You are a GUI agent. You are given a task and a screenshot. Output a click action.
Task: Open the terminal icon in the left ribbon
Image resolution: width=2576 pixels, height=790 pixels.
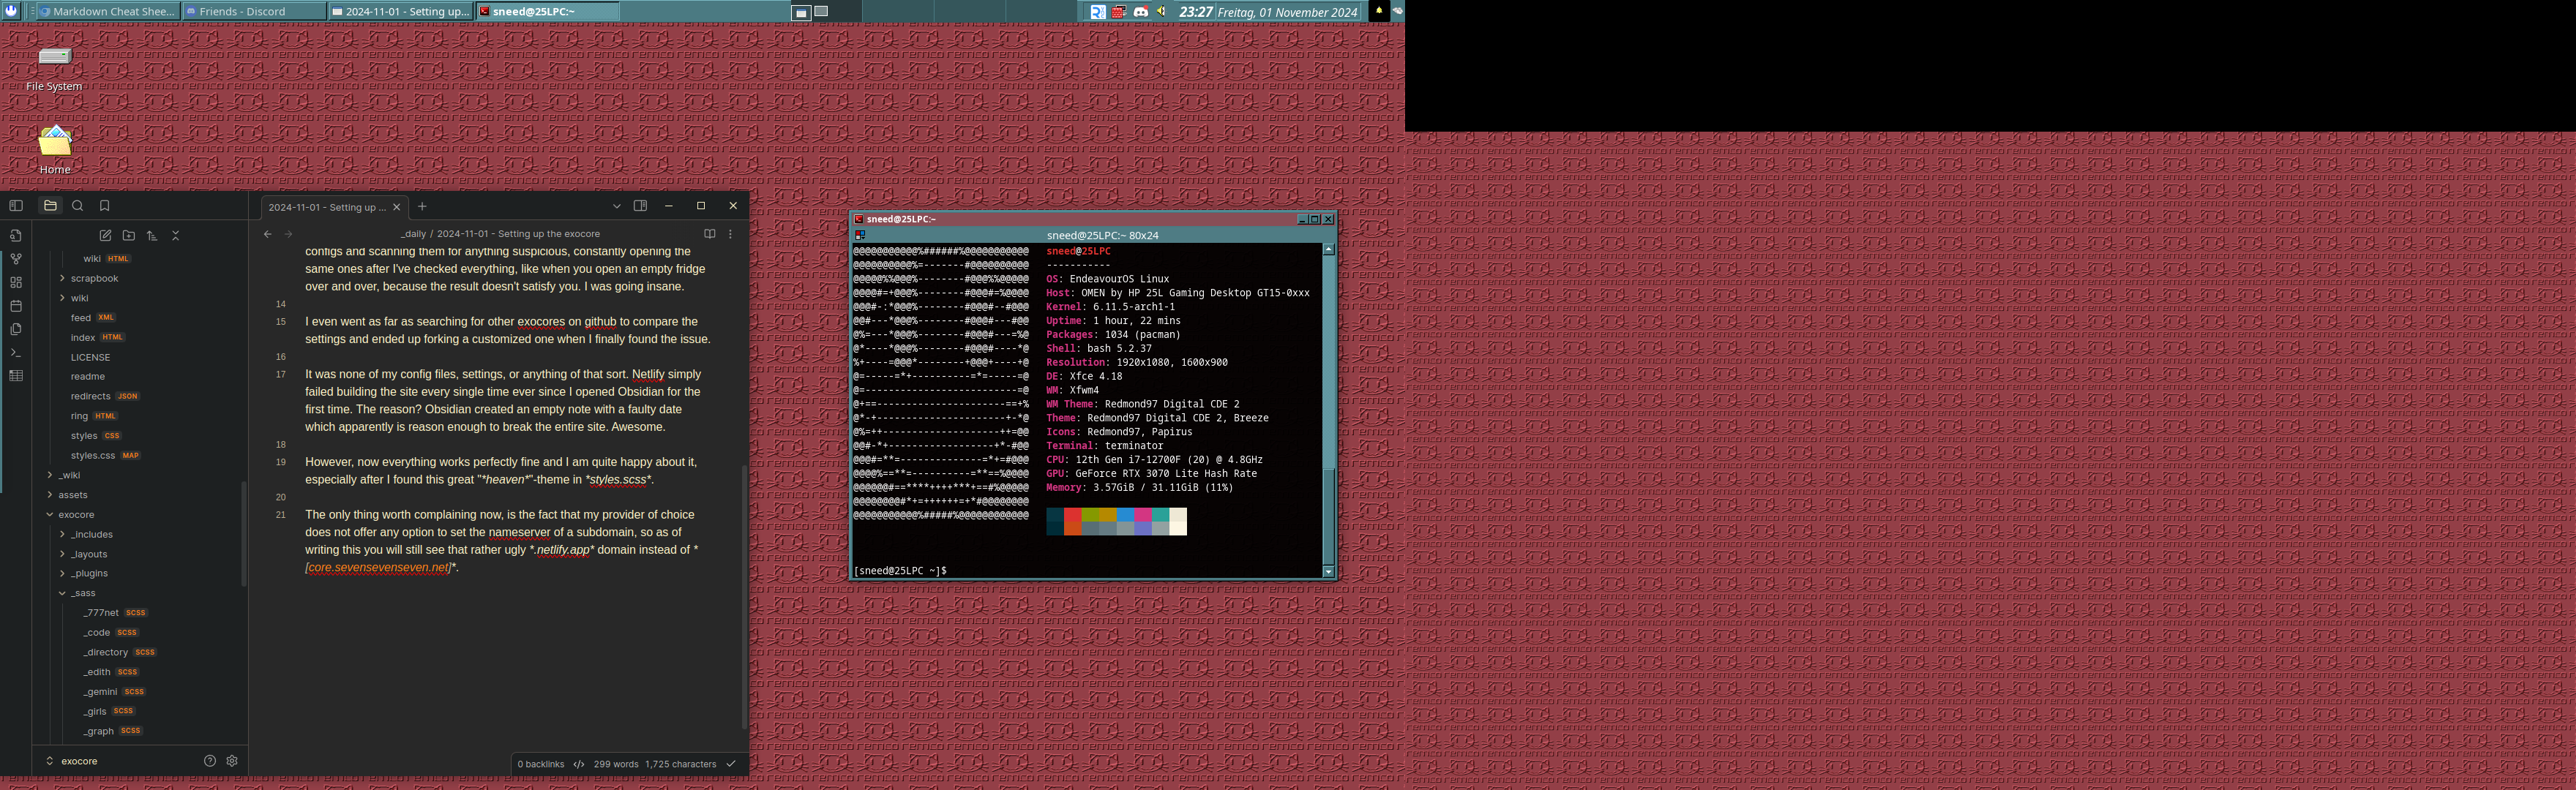pos(15,353)
